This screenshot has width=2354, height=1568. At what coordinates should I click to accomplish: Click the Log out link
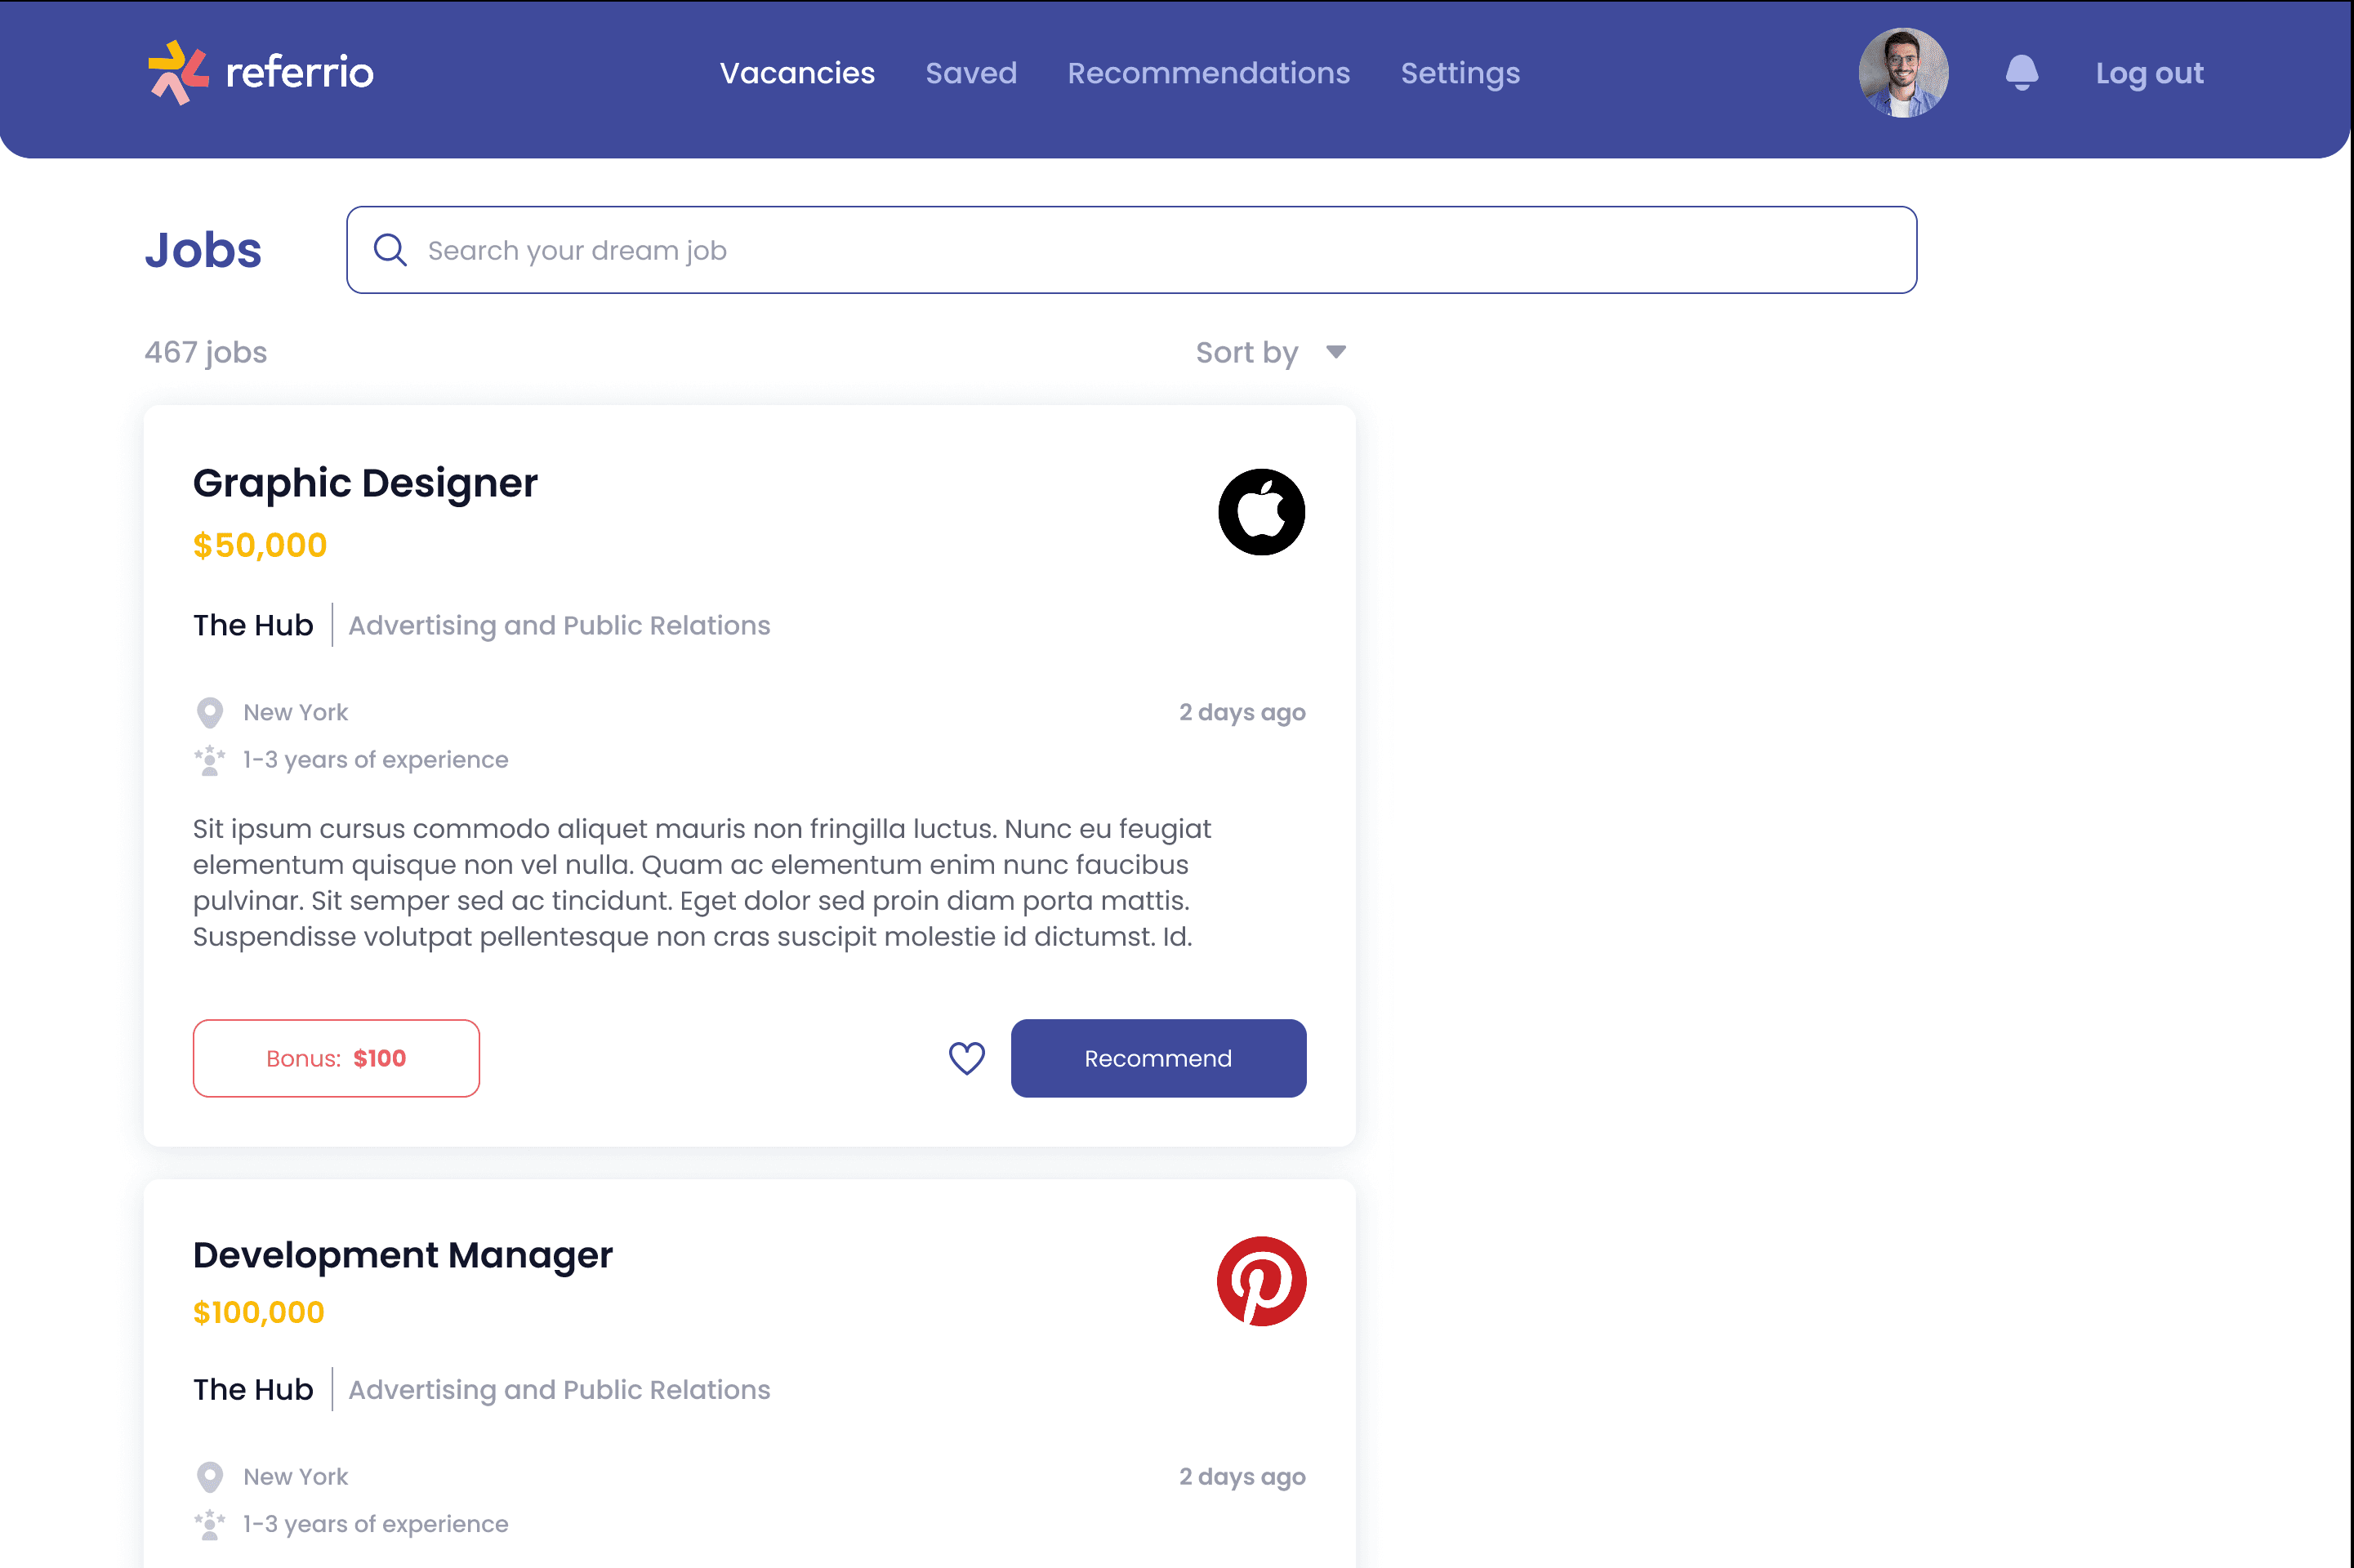(2149, 72)
